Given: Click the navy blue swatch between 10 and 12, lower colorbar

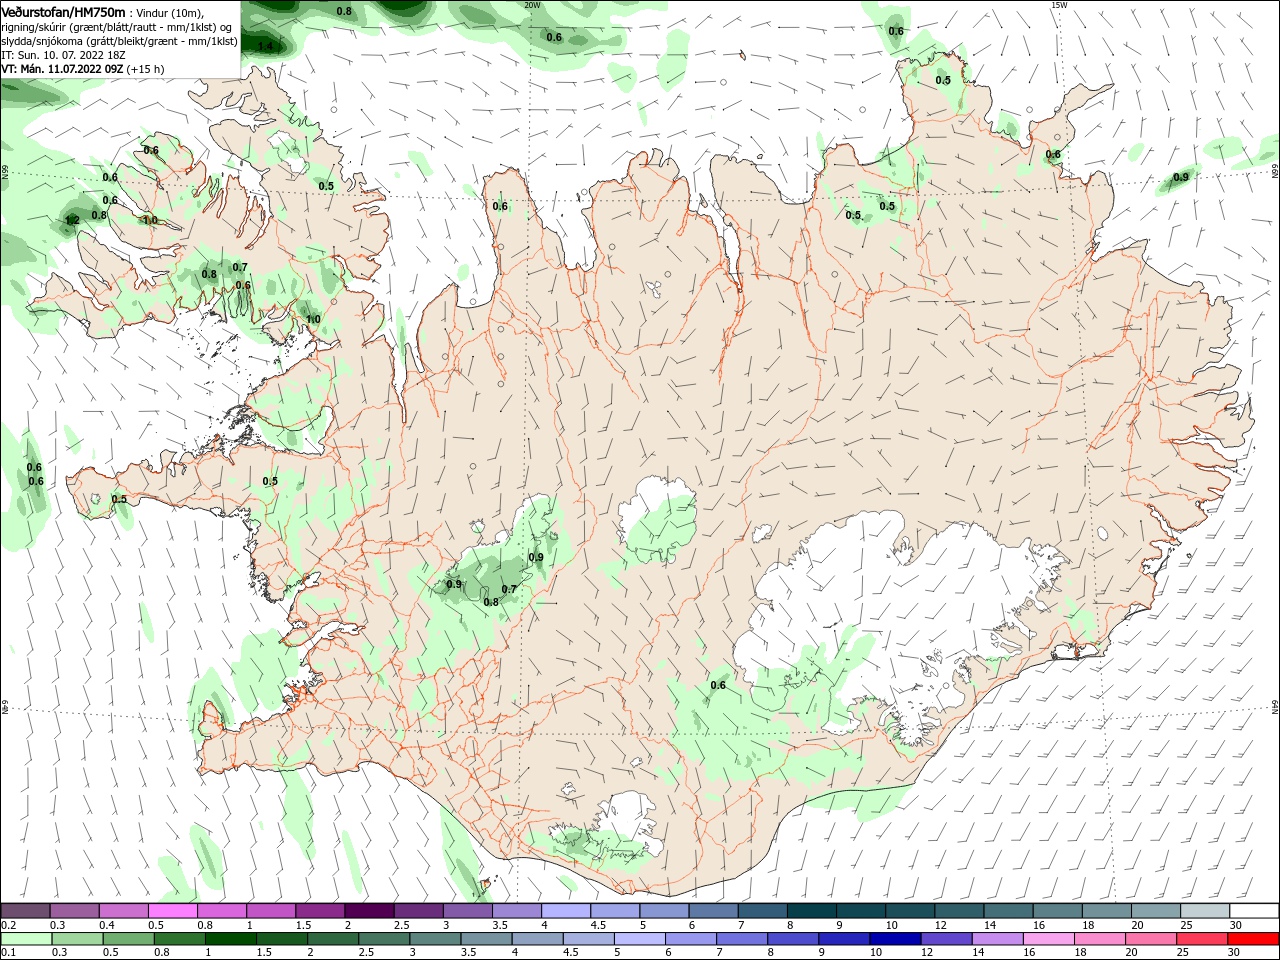Looking at the screenshot, I should 896,939.
